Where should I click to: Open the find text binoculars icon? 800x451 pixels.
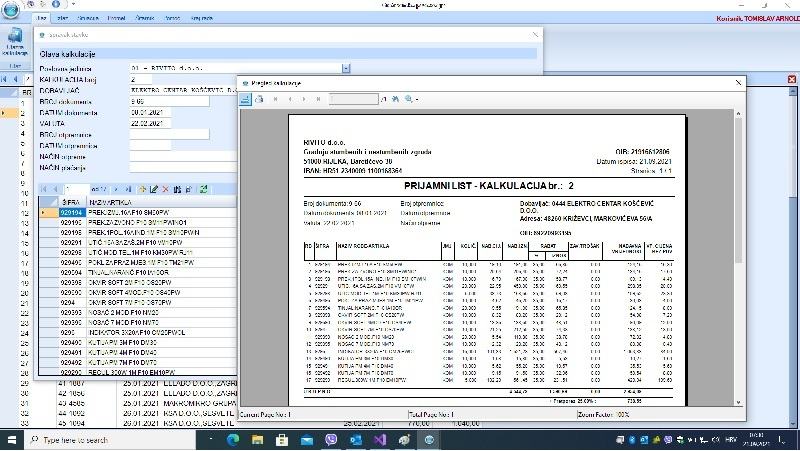point(396,99)
